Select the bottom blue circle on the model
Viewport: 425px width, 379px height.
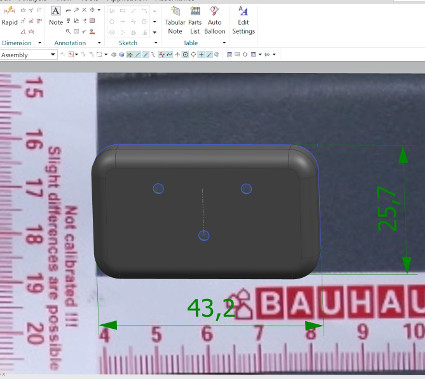204,236
